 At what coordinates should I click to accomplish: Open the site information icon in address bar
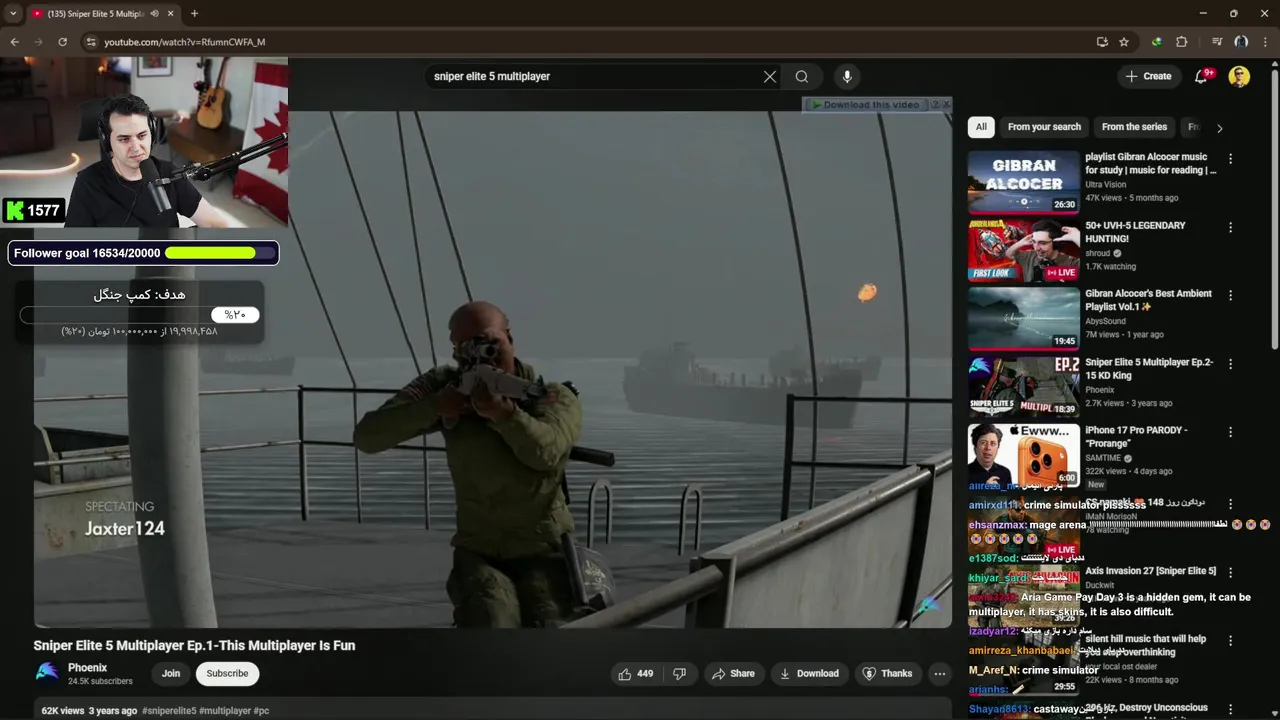coord(91,42)
